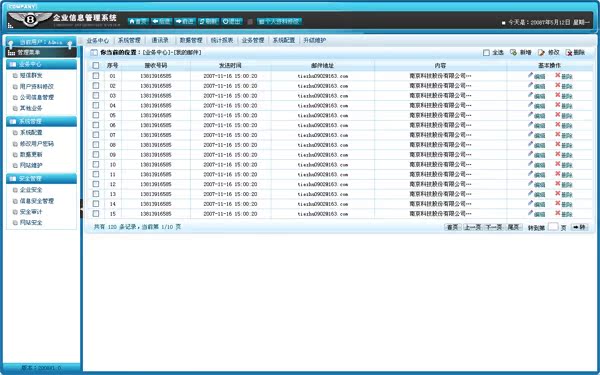600x375 pixels.
Task: Open the 业务中心 top tab
Action: tap(98, 40)
